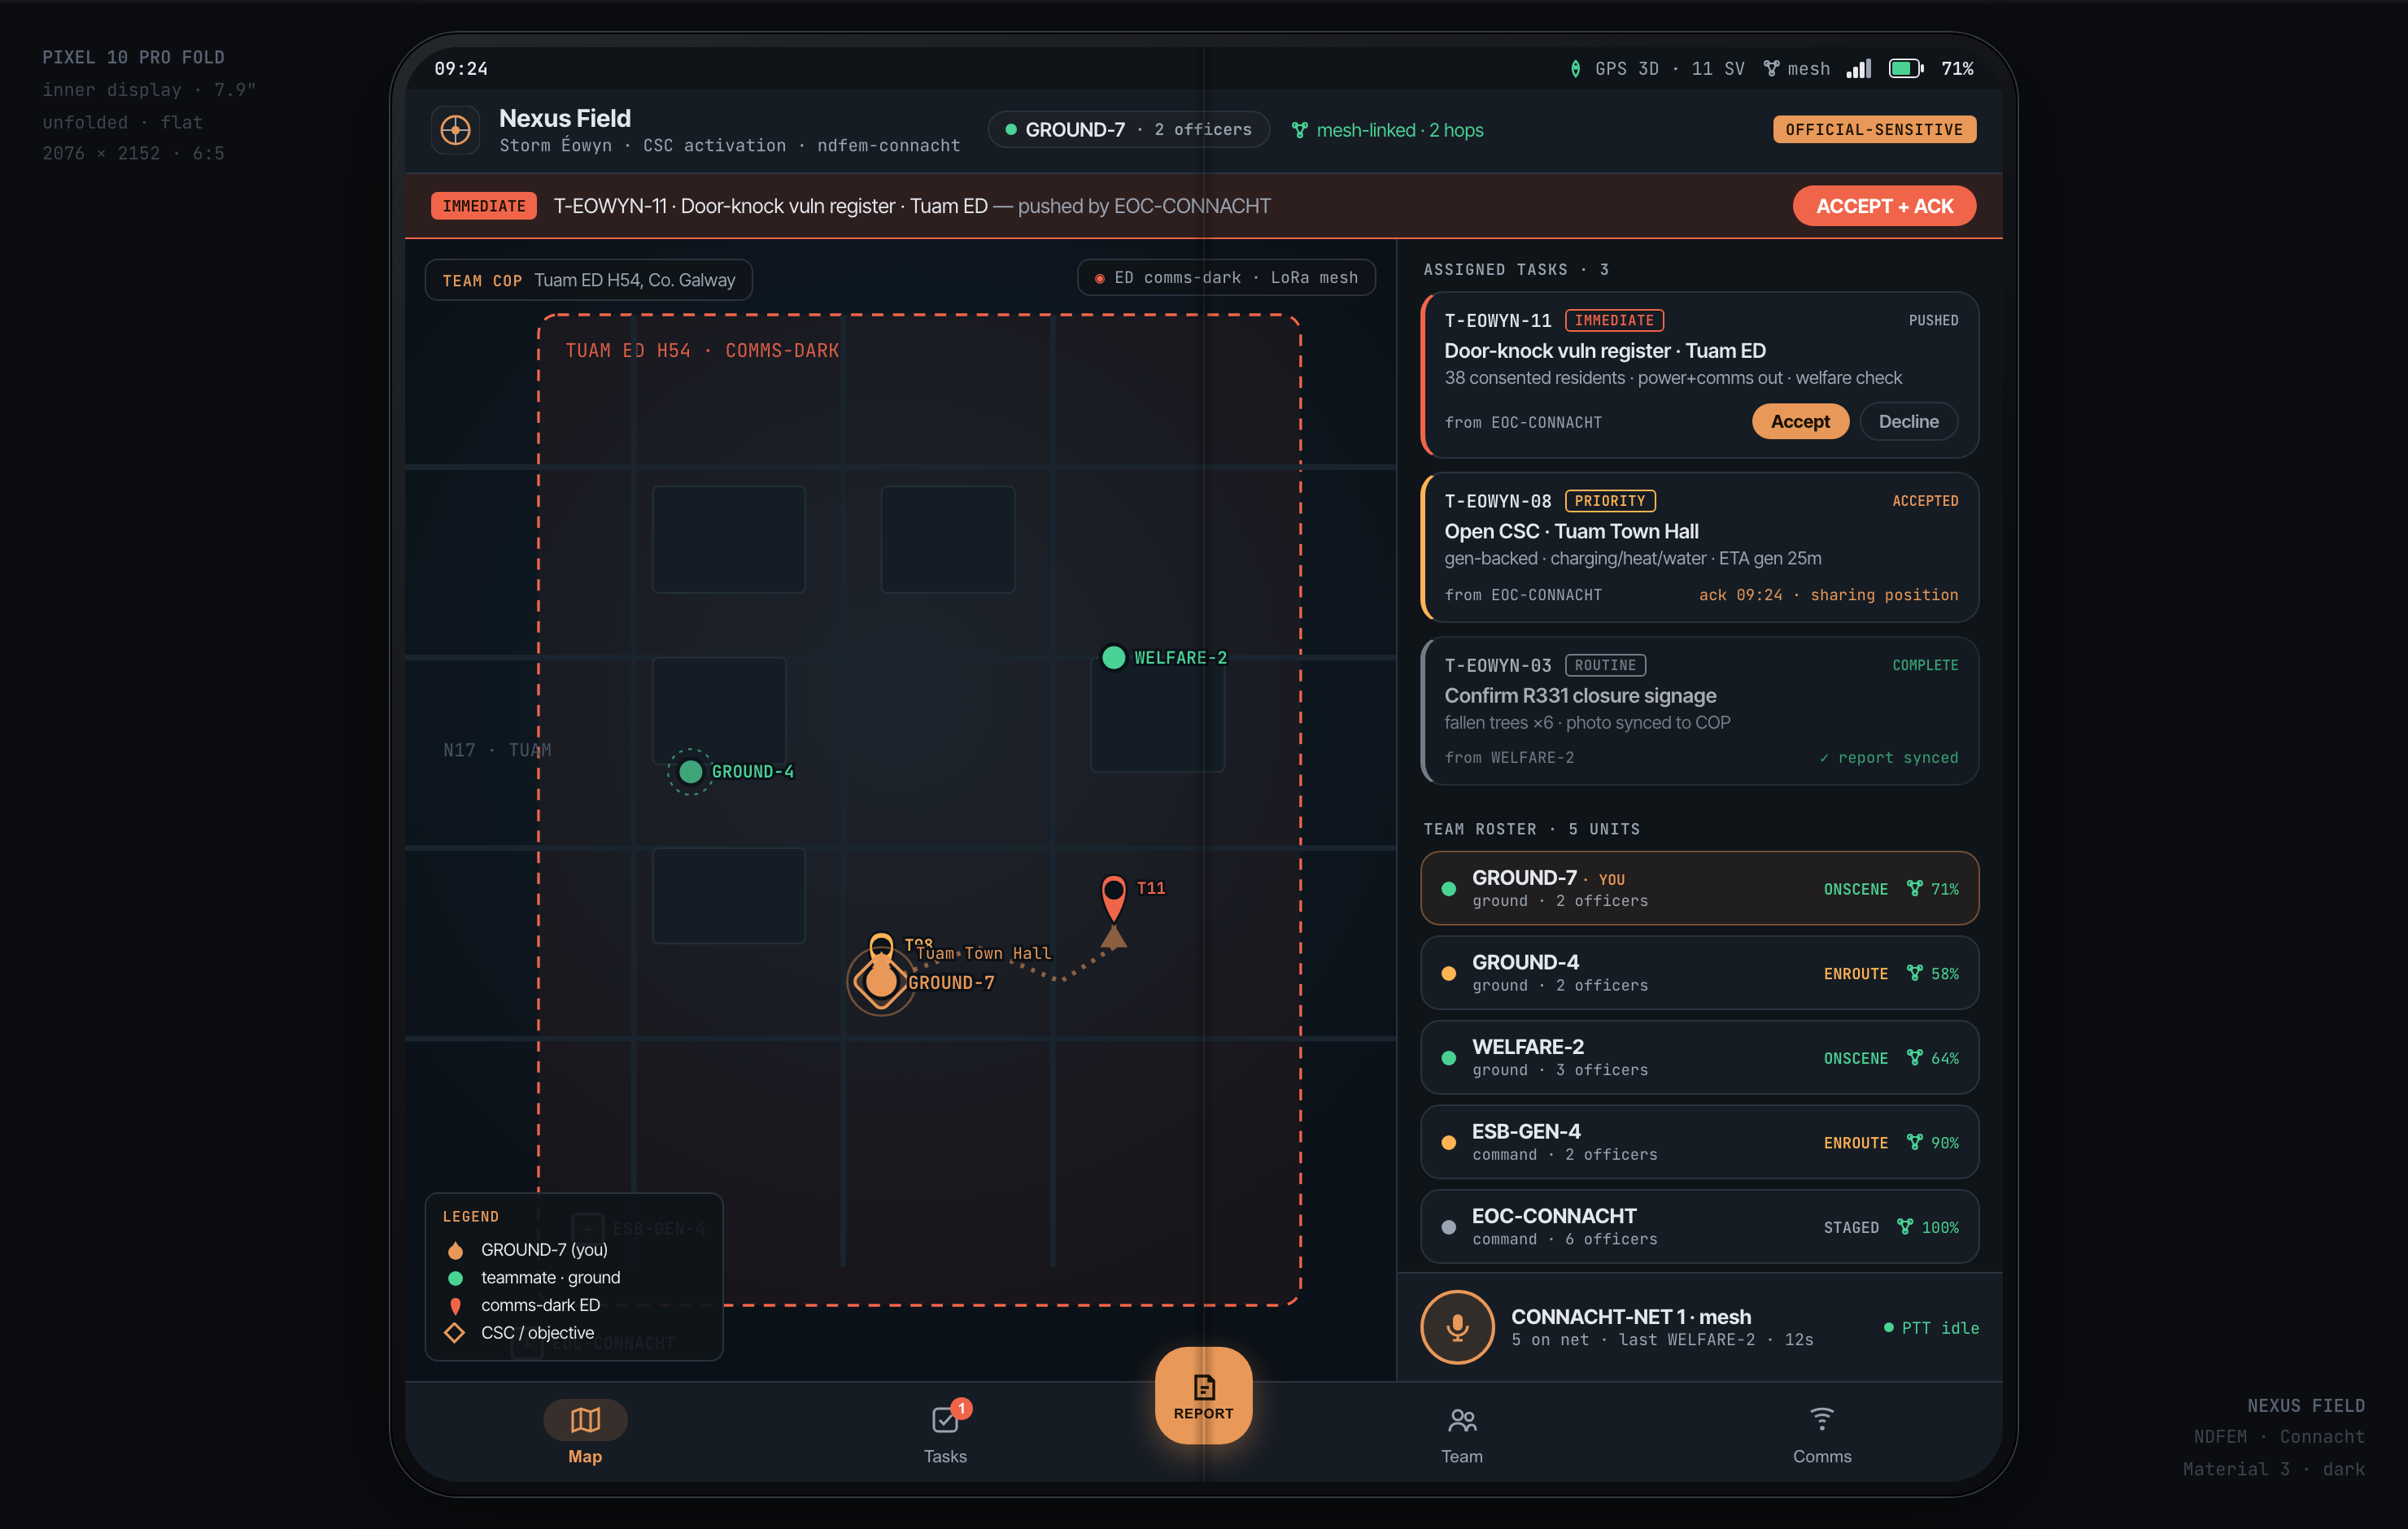Tap the red dot in ED comms-dark chip

[1099, 278]
